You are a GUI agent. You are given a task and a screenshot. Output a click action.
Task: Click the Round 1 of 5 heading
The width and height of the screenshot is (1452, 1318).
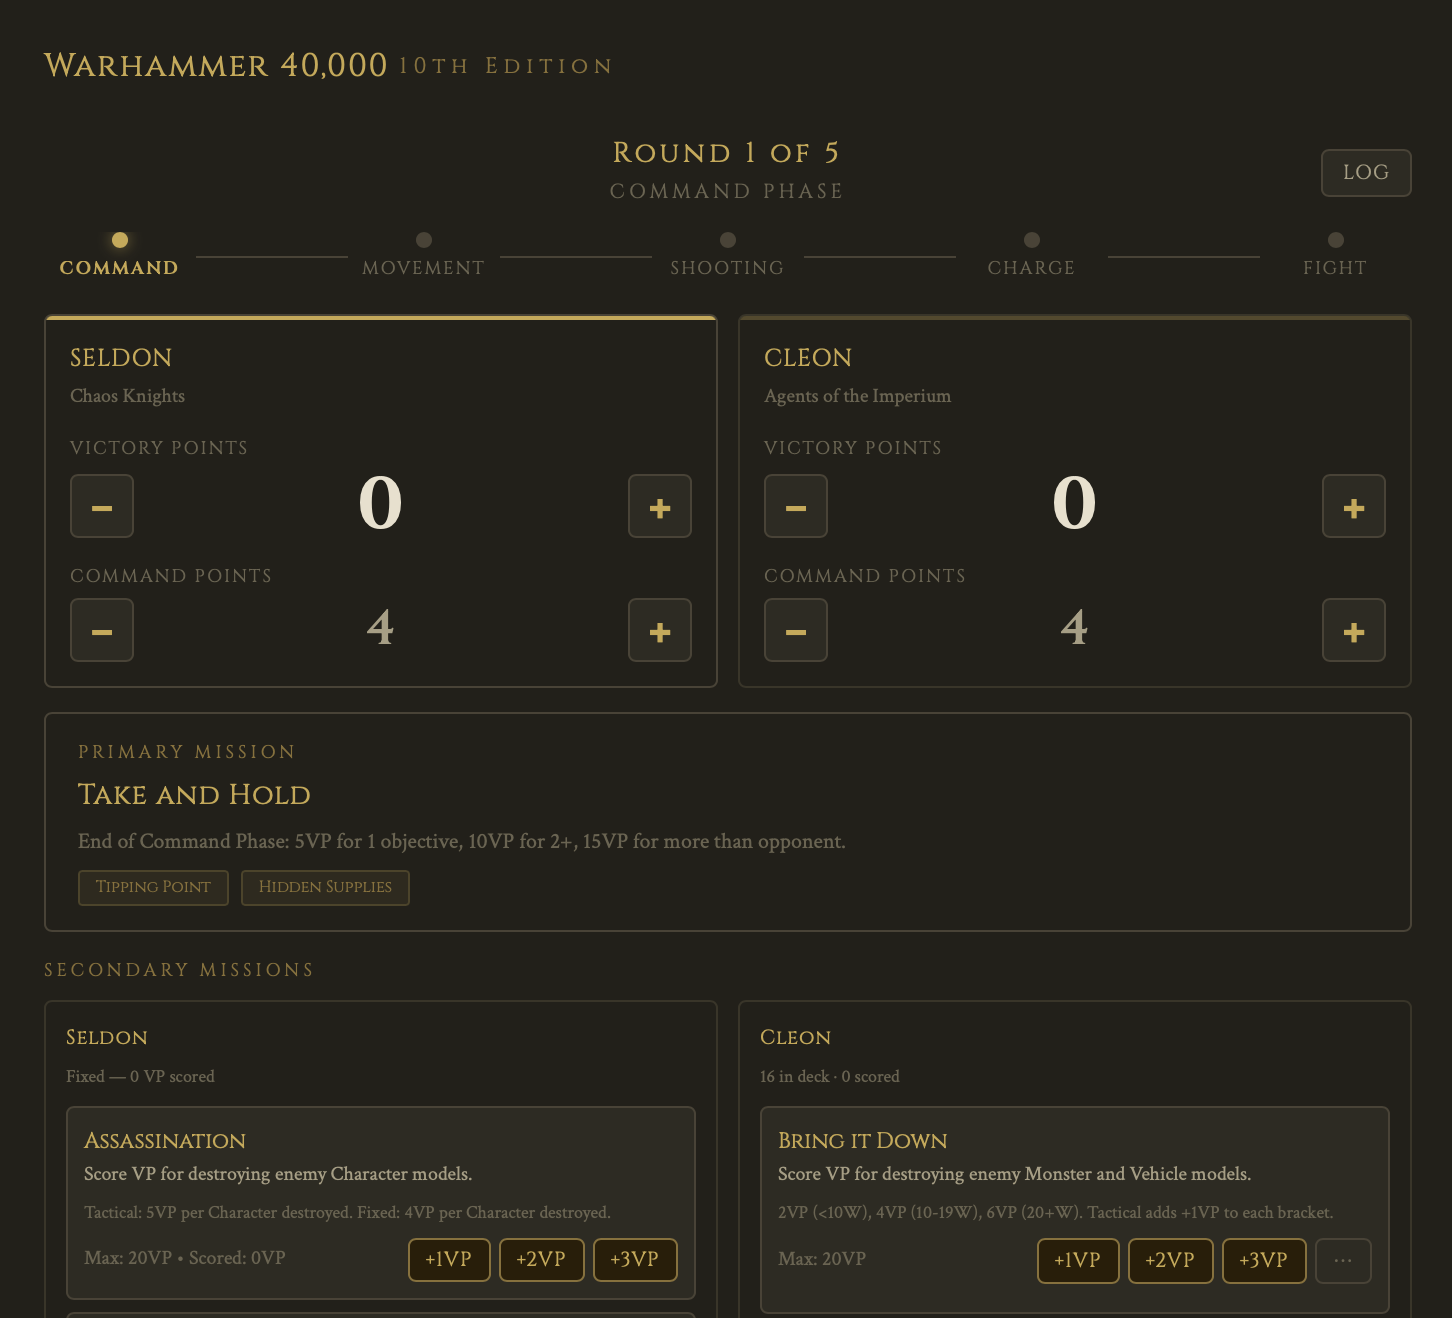pyautogui.click(x=727, y=153)
